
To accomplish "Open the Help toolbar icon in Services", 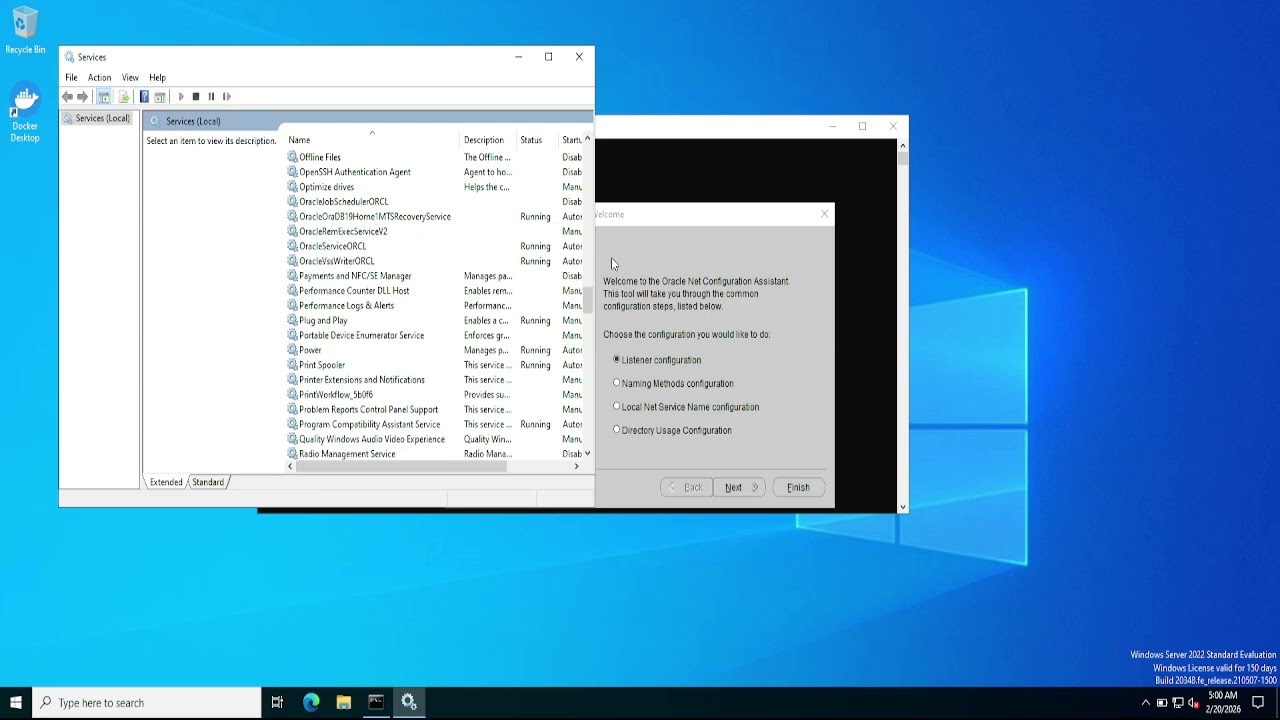I will coord(144,97).
